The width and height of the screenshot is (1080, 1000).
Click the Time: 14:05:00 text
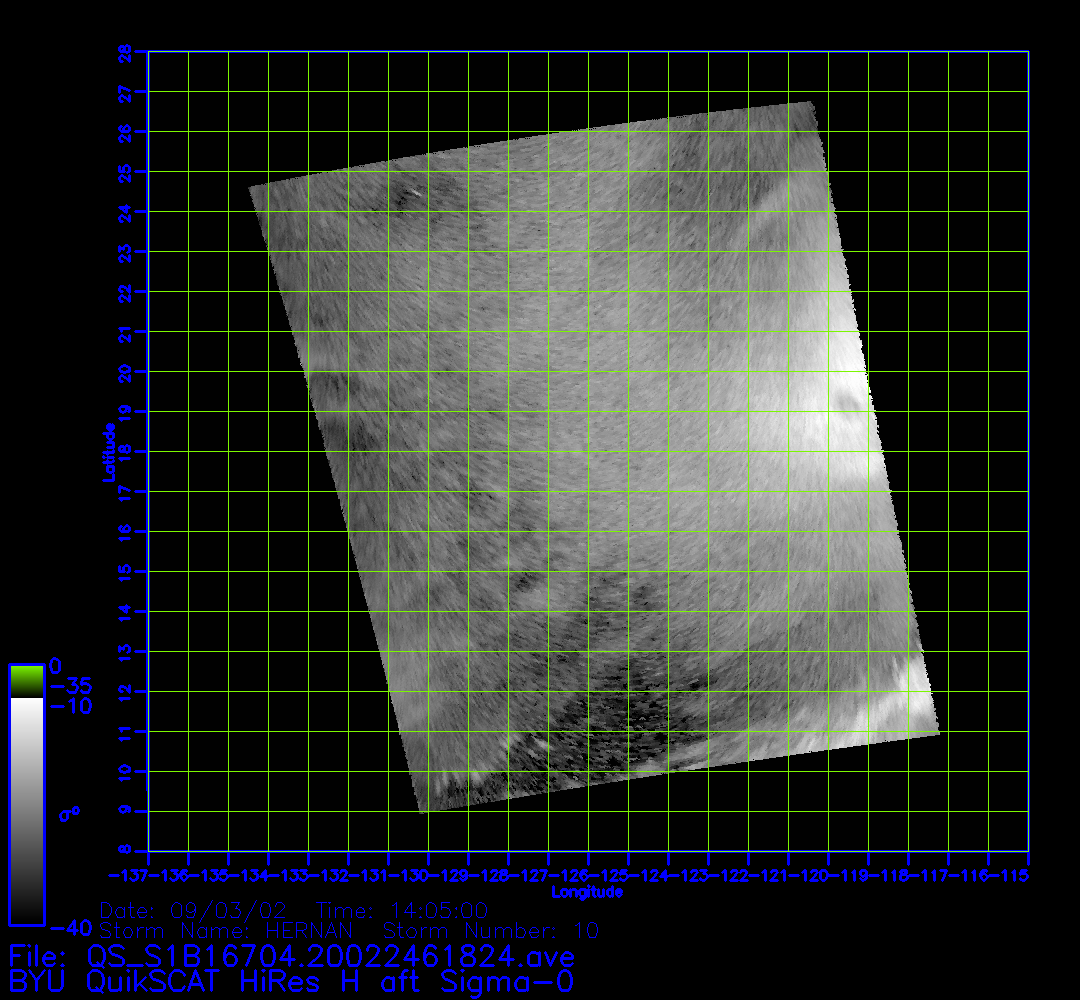[x=402, y=911]
